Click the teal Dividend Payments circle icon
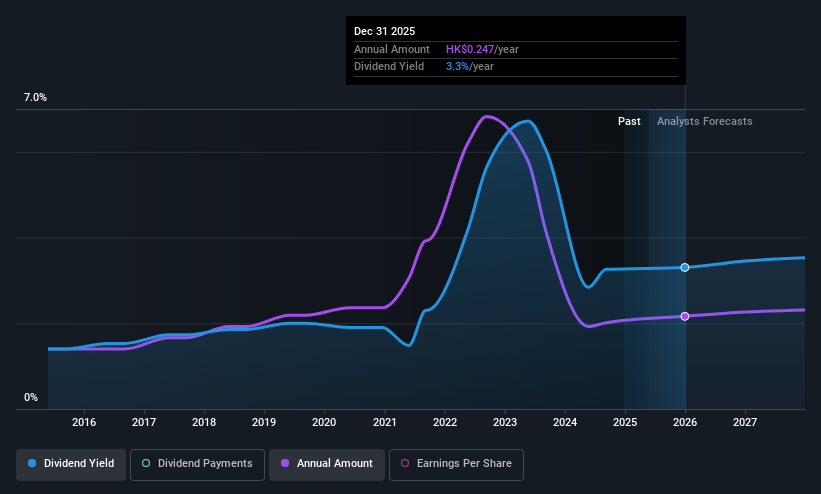This screenshot has width=821, height=494. 146,464
